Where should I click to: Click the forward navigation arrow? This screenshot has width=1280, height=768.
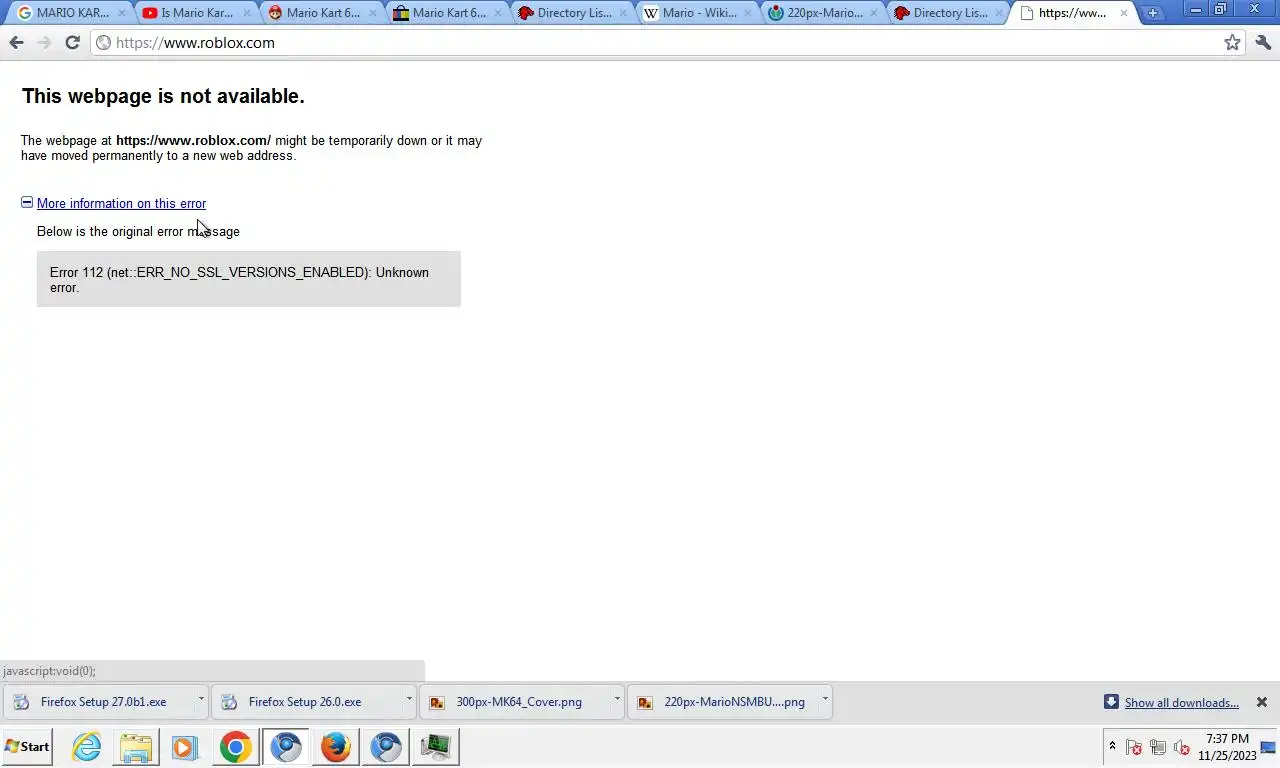(x=44, y=42)
